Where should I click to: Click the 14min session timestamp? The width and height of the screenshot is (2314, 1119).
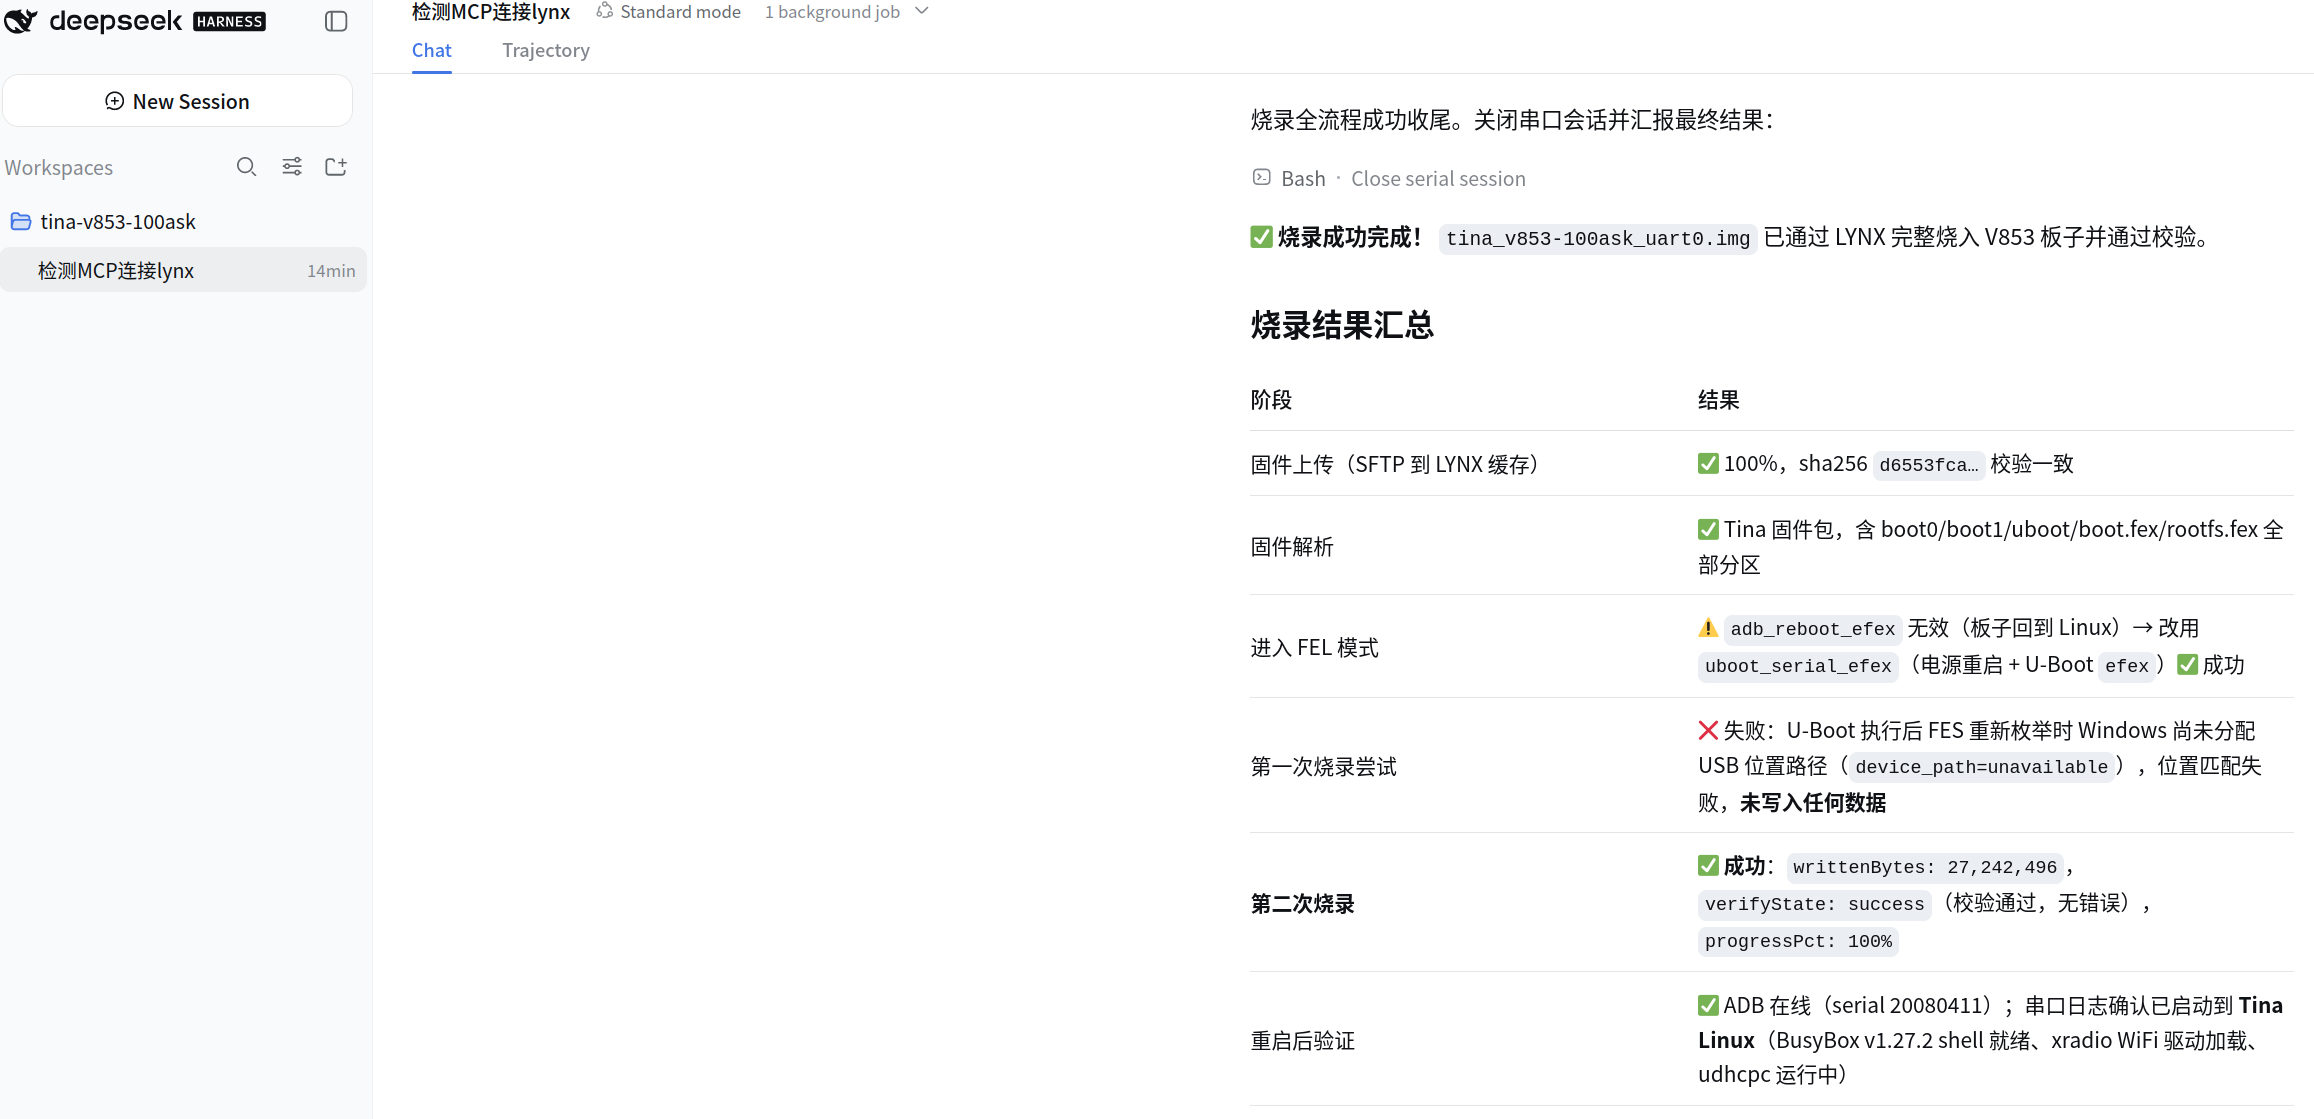tap(331, 271)
